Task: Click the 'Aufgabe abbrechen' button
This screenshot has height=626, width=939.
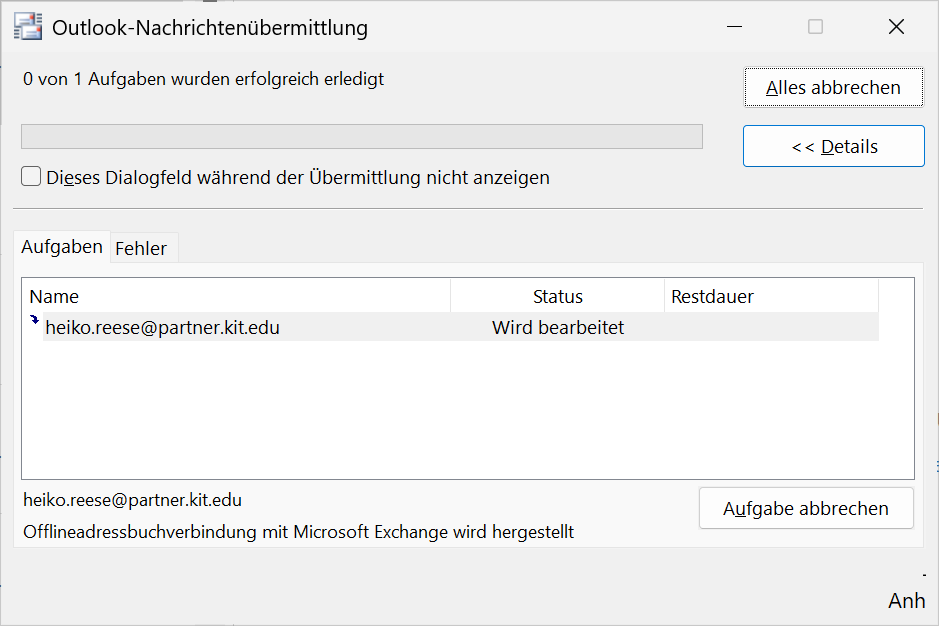Action: pos(806,508)
